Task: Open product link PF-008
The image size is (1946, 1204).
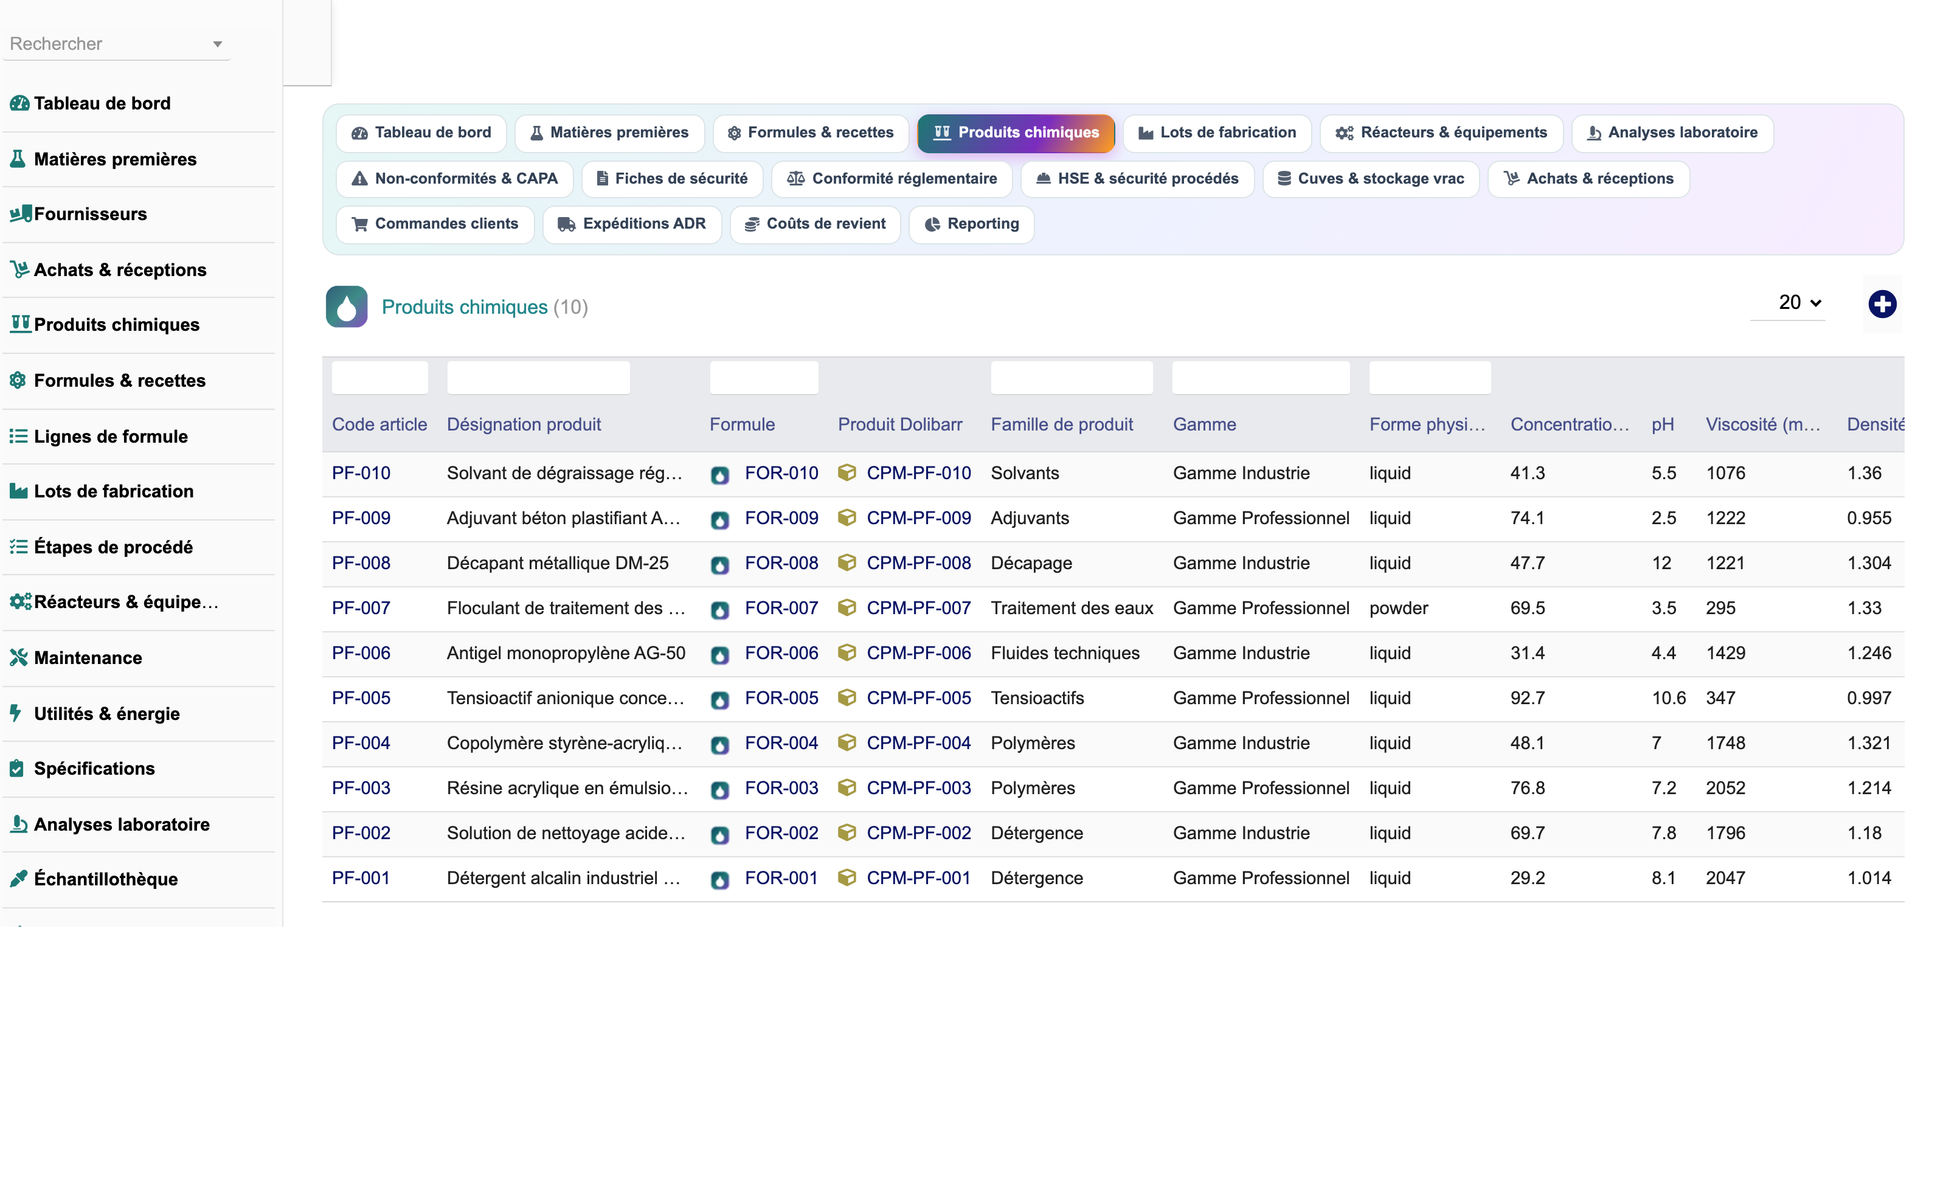Action: (x=361, y=563)
